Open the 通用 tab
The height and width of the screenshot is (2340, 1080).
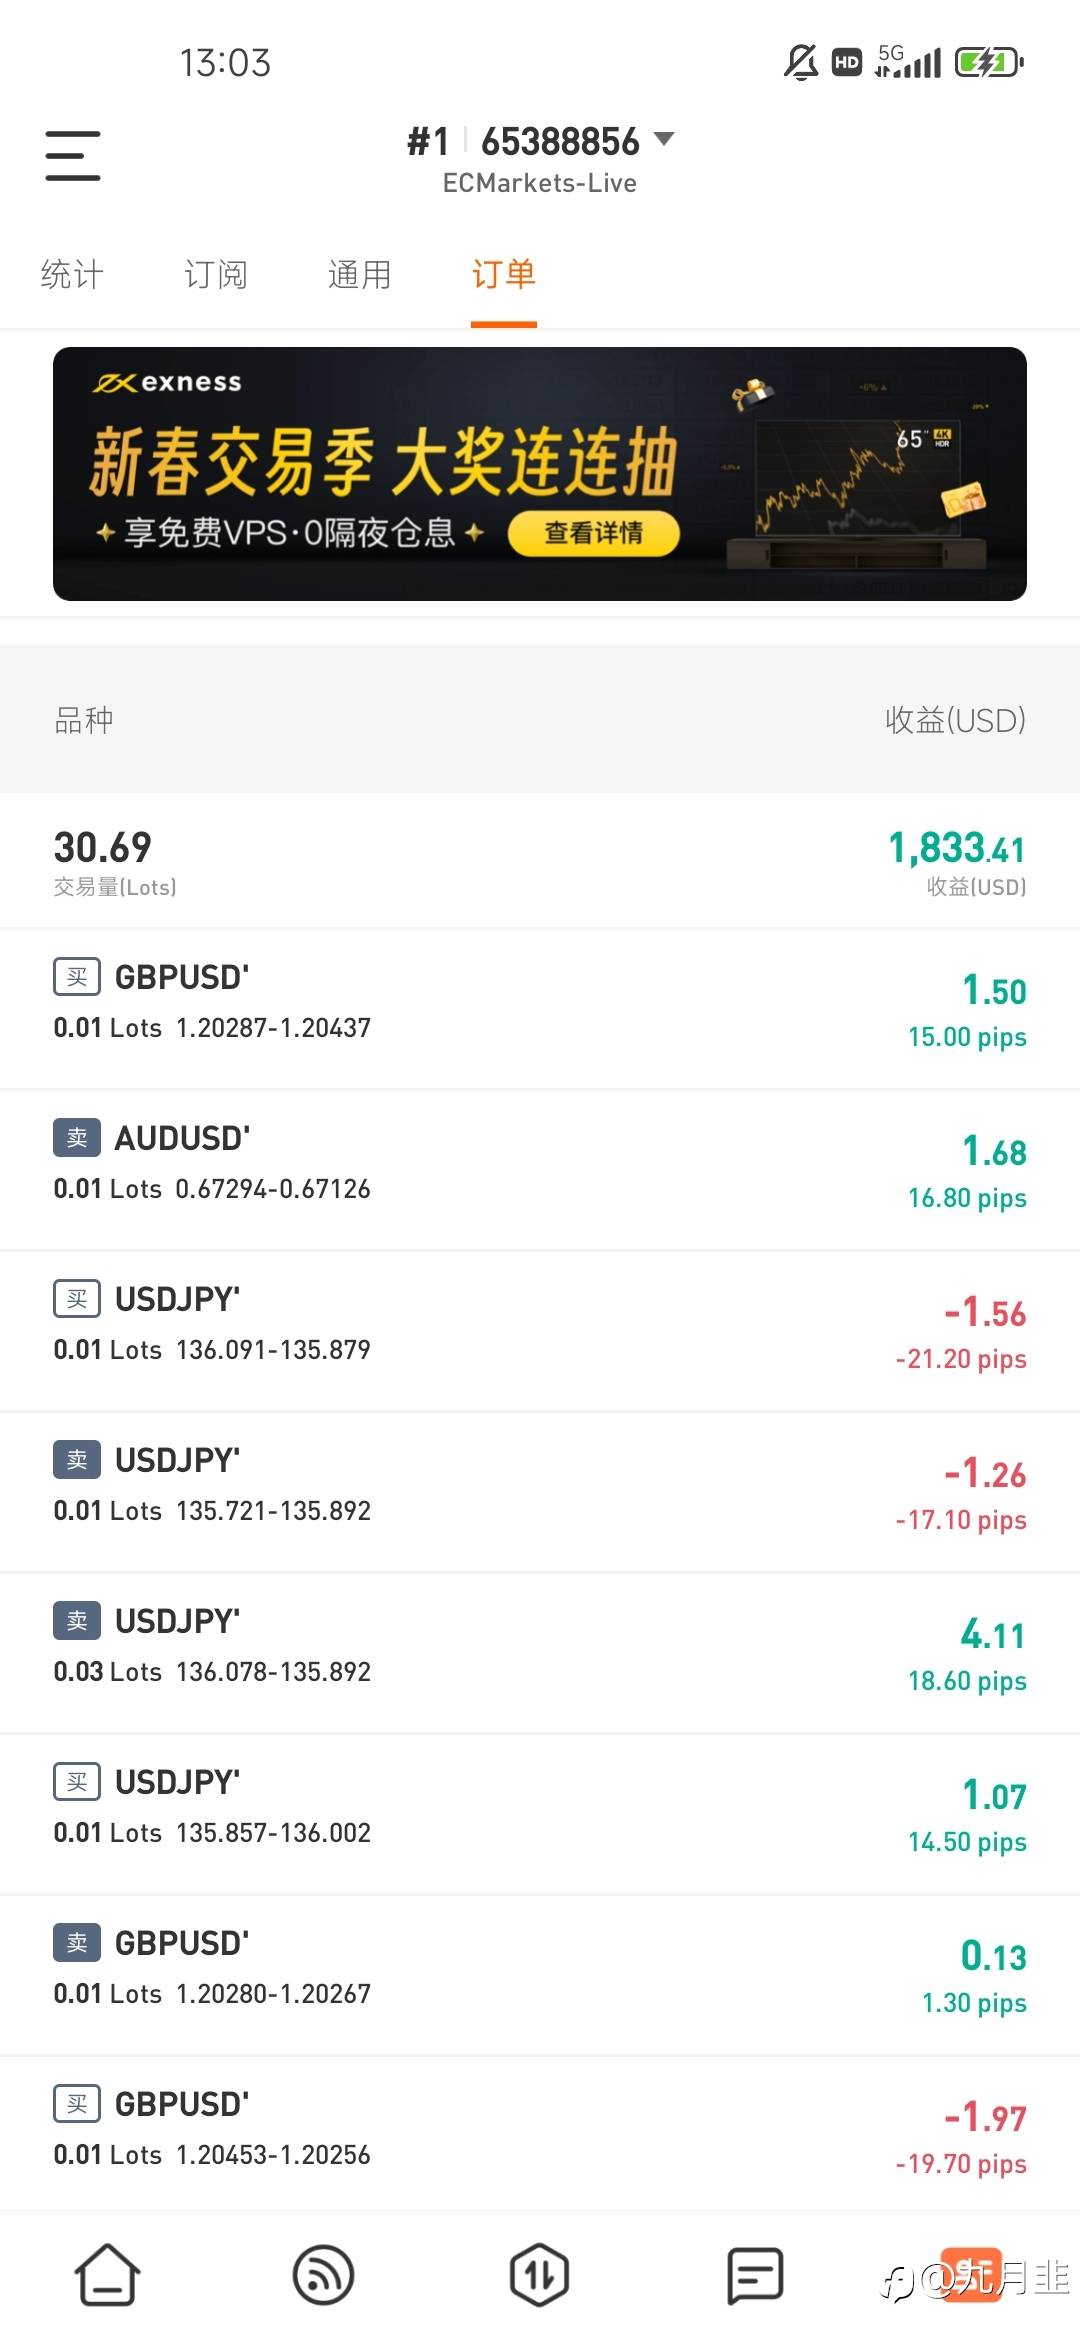(x=360, y=274)
